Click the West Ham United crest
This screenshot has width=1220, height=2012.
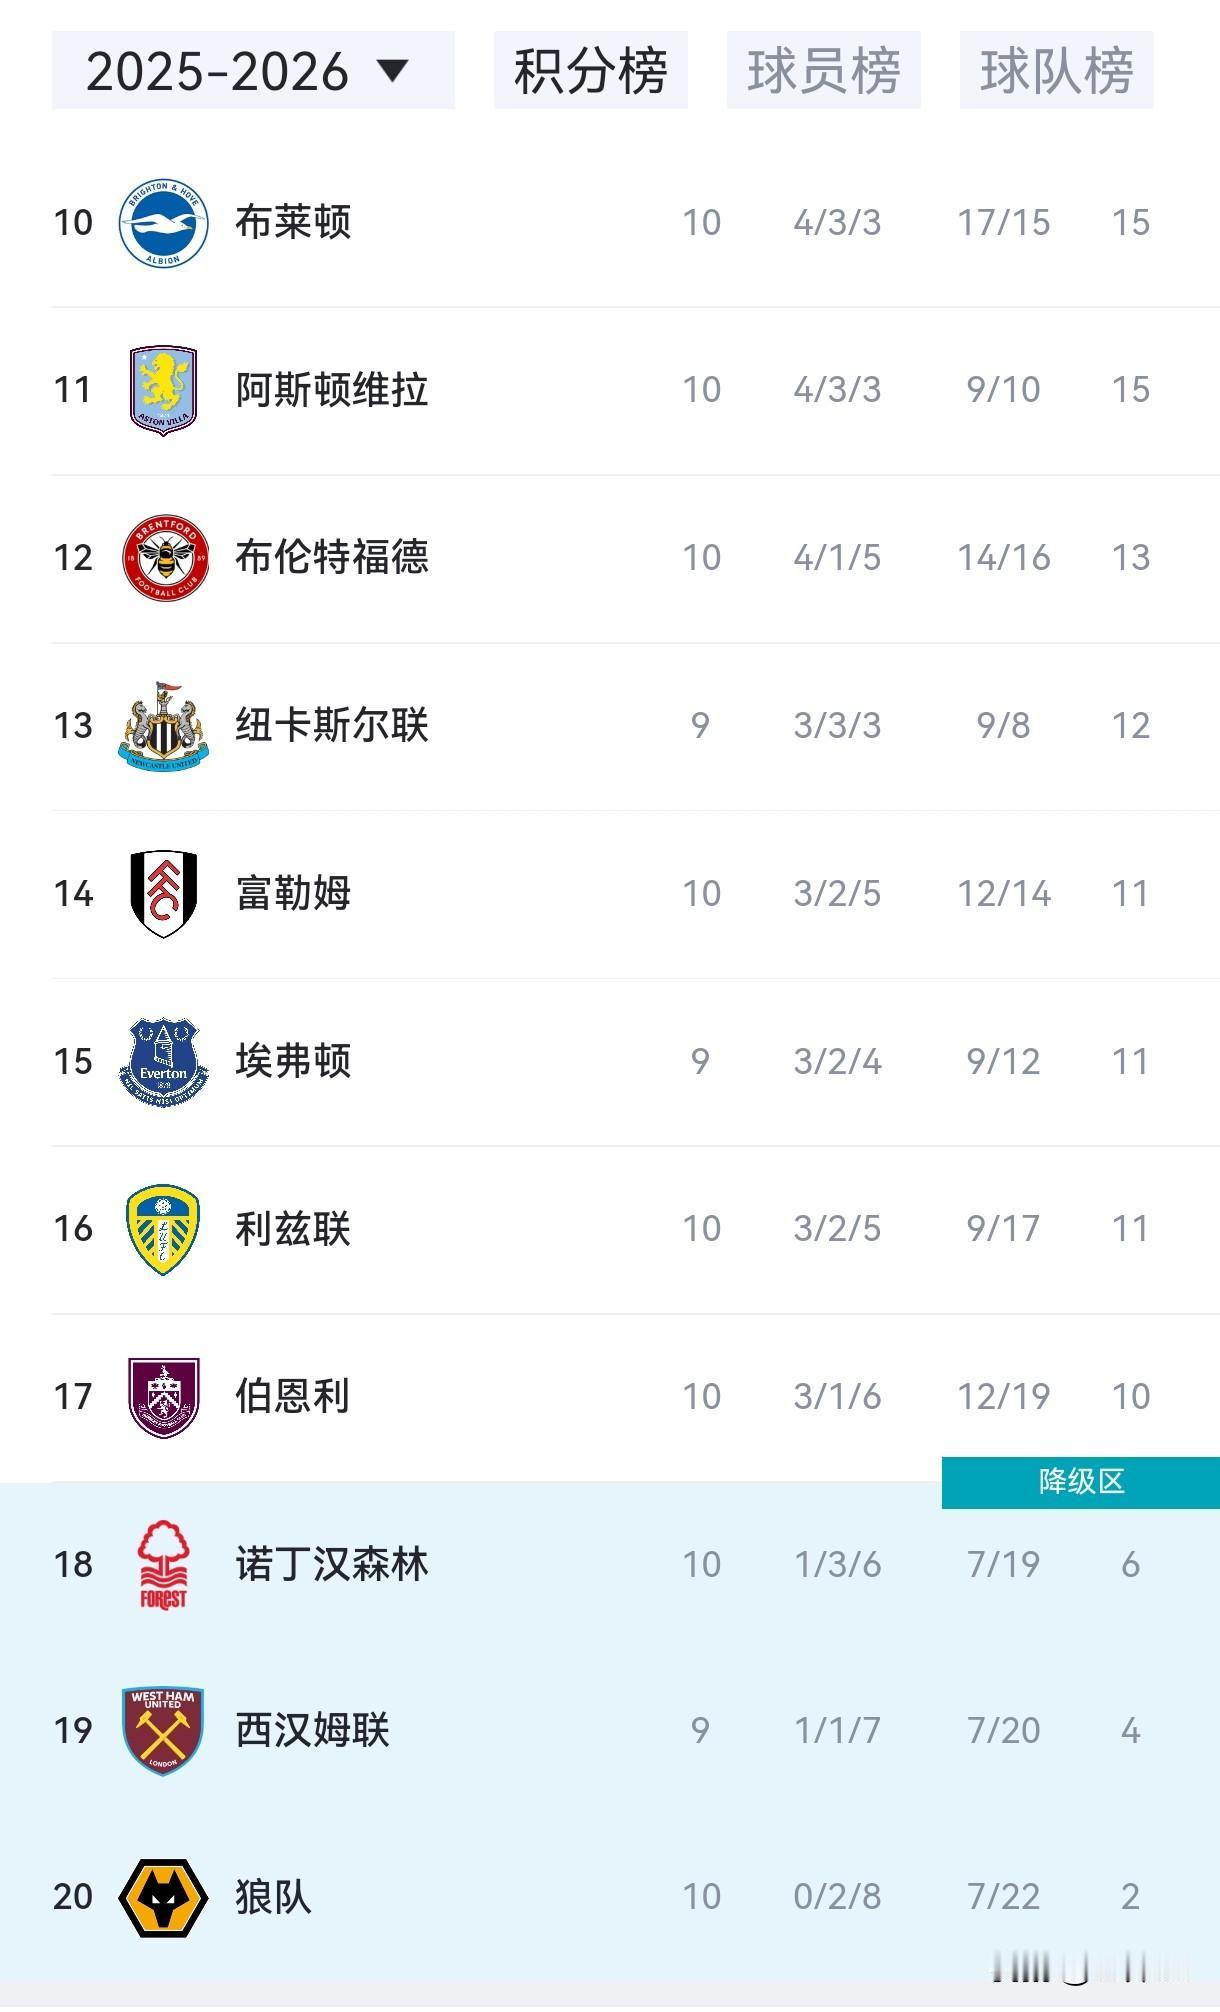(163, 1730)
